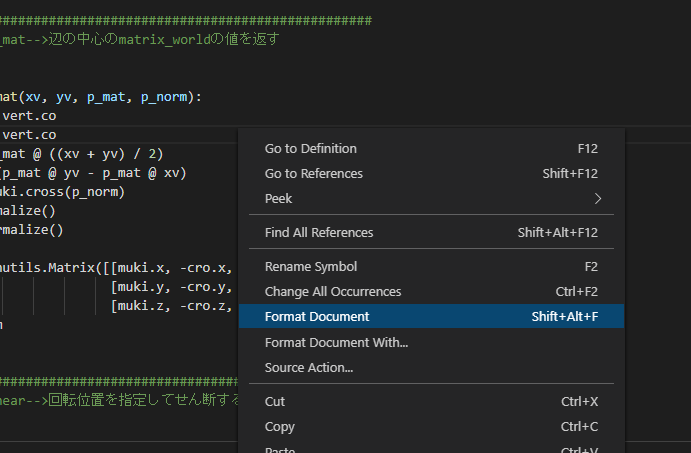This screenshot has width=691, height=453.
Task: Select Go to Definition menu entry
Action: pos(311,149)
